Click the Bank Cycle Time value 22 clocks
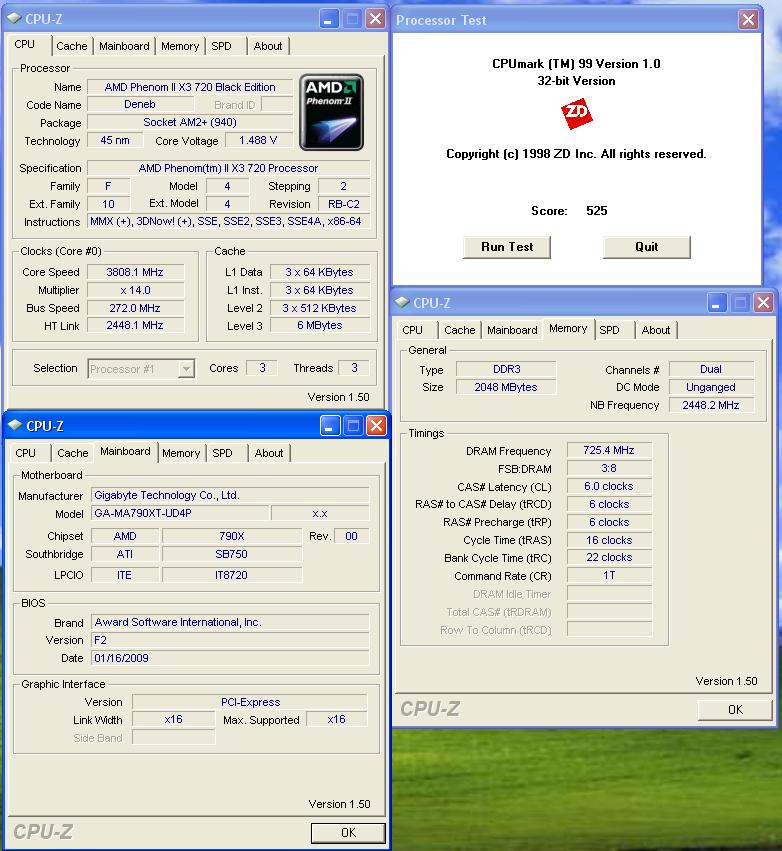 pyautogui.click(x=609, y=557)
